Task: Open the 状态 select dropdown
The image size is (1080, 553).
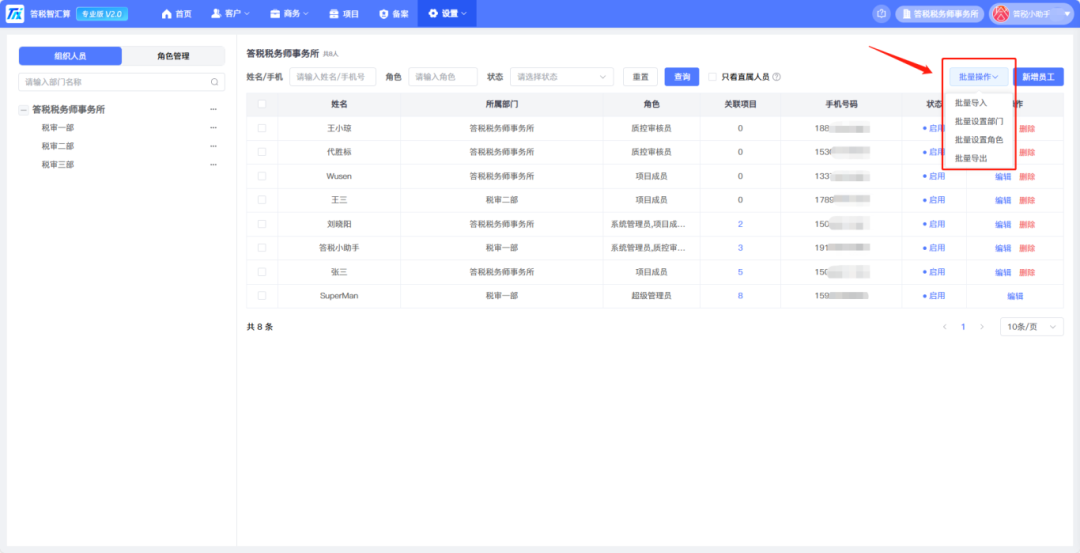Action: (x=561, y=77)
